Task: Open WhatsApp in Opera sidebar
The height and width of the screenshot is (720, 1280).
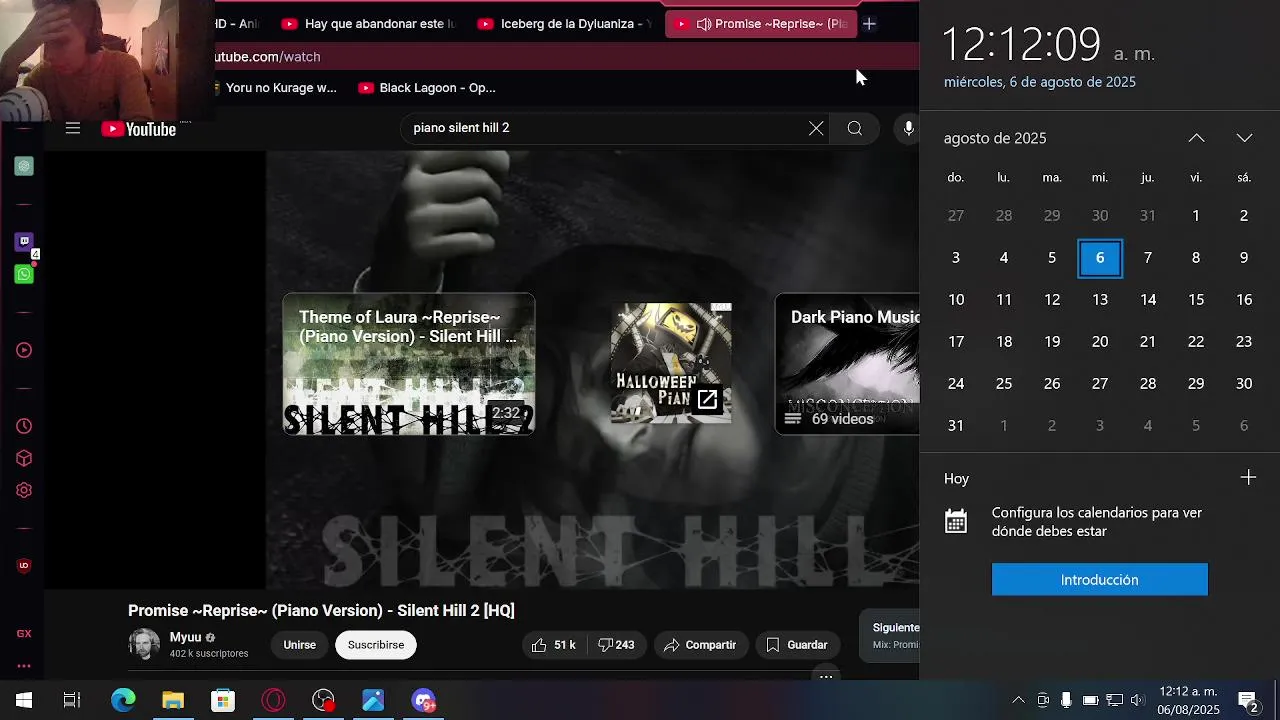Action: coord(24,274)
